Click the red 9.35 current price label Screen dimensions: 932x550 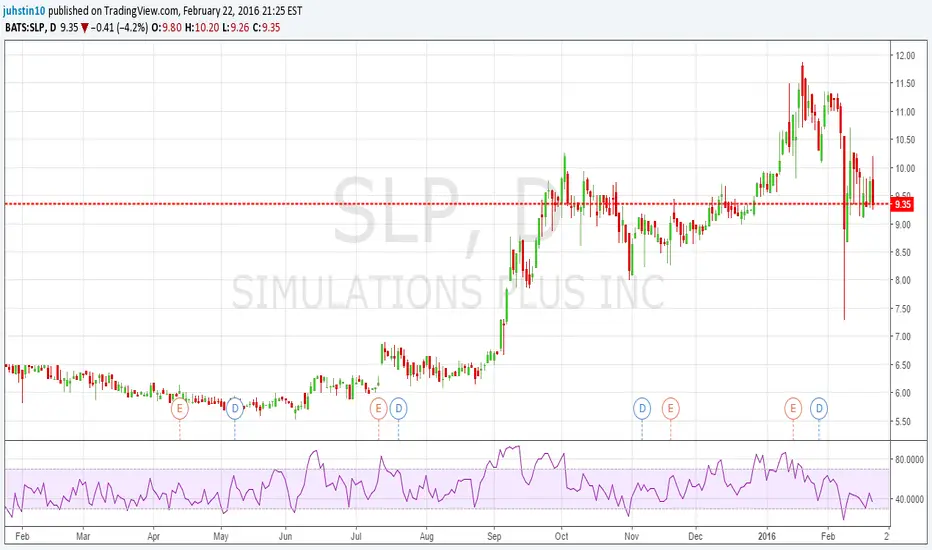pos(902,204)
